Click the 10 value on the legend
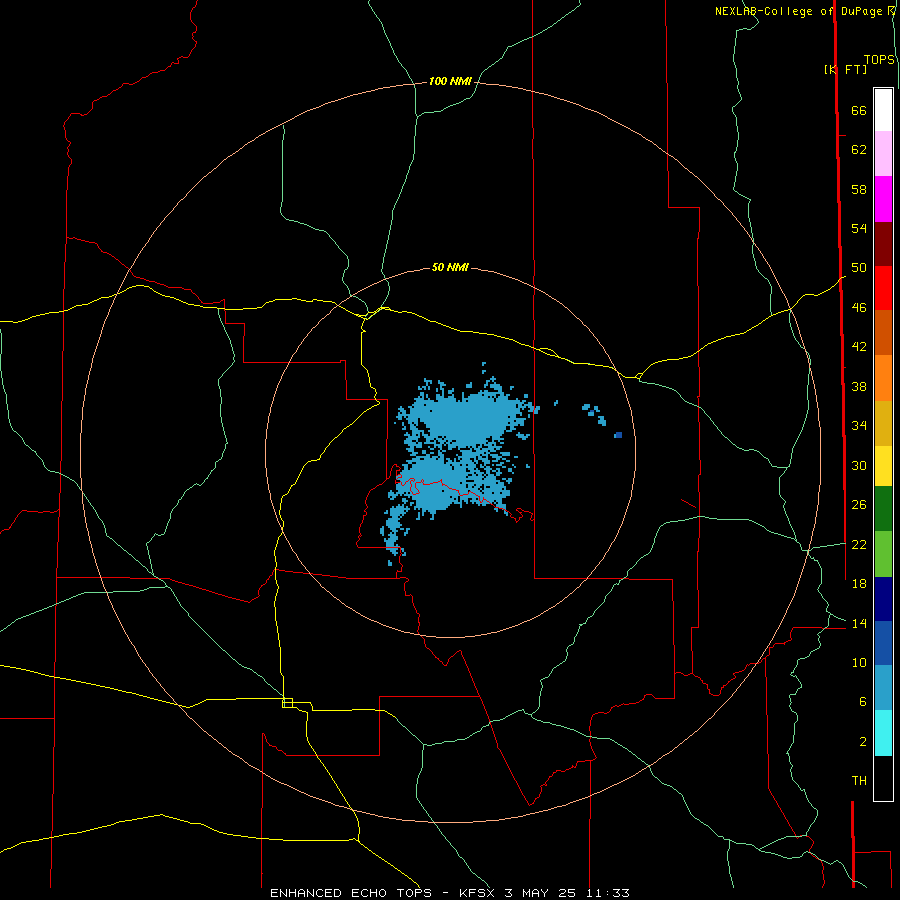This screenshot has height=900, width=900. [859, 663]
